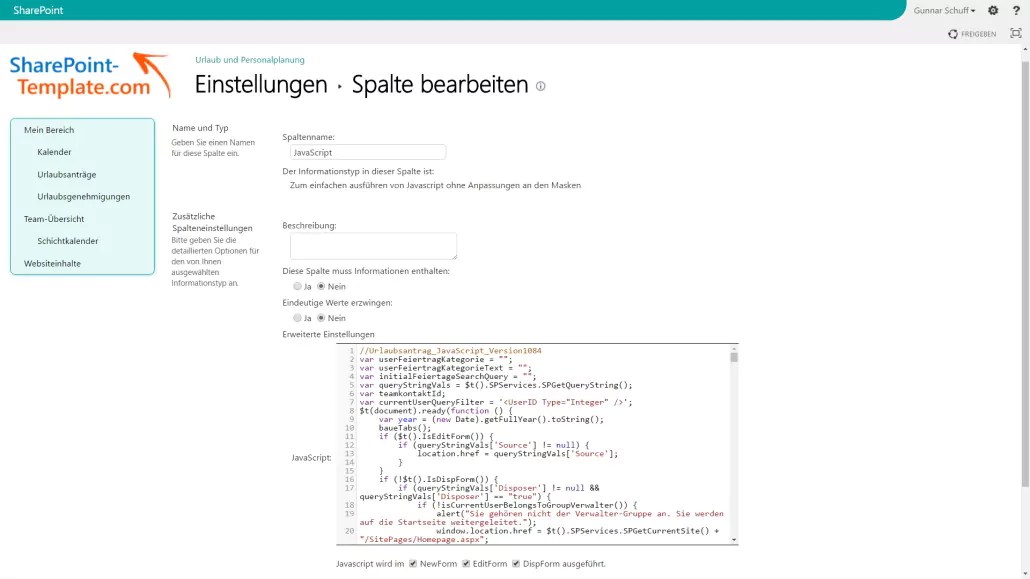Enter focus mode with the fullscreen icon
Viewport: 1030px width, 579px height.
[x=1015, y=33]
